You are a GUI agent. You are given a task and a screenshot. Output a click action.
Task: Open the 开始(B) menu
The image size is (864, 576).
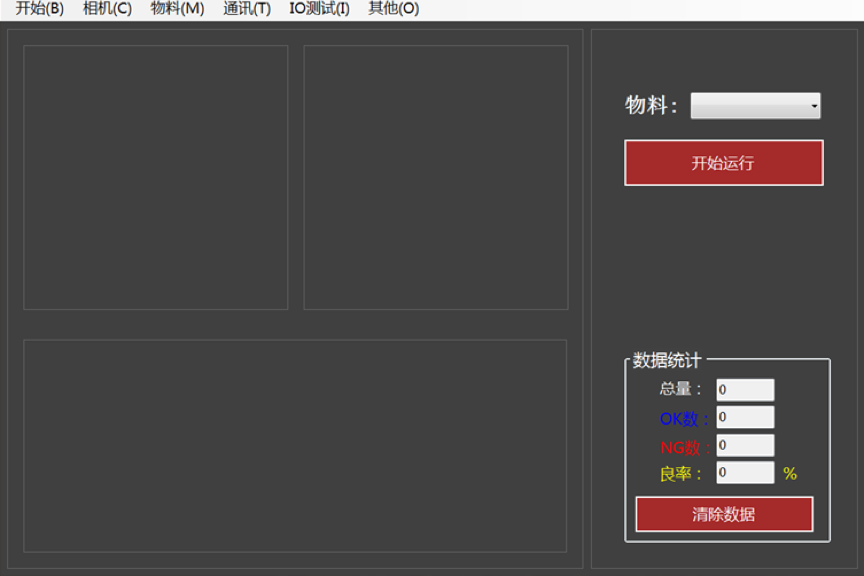(x=40, y=9)
